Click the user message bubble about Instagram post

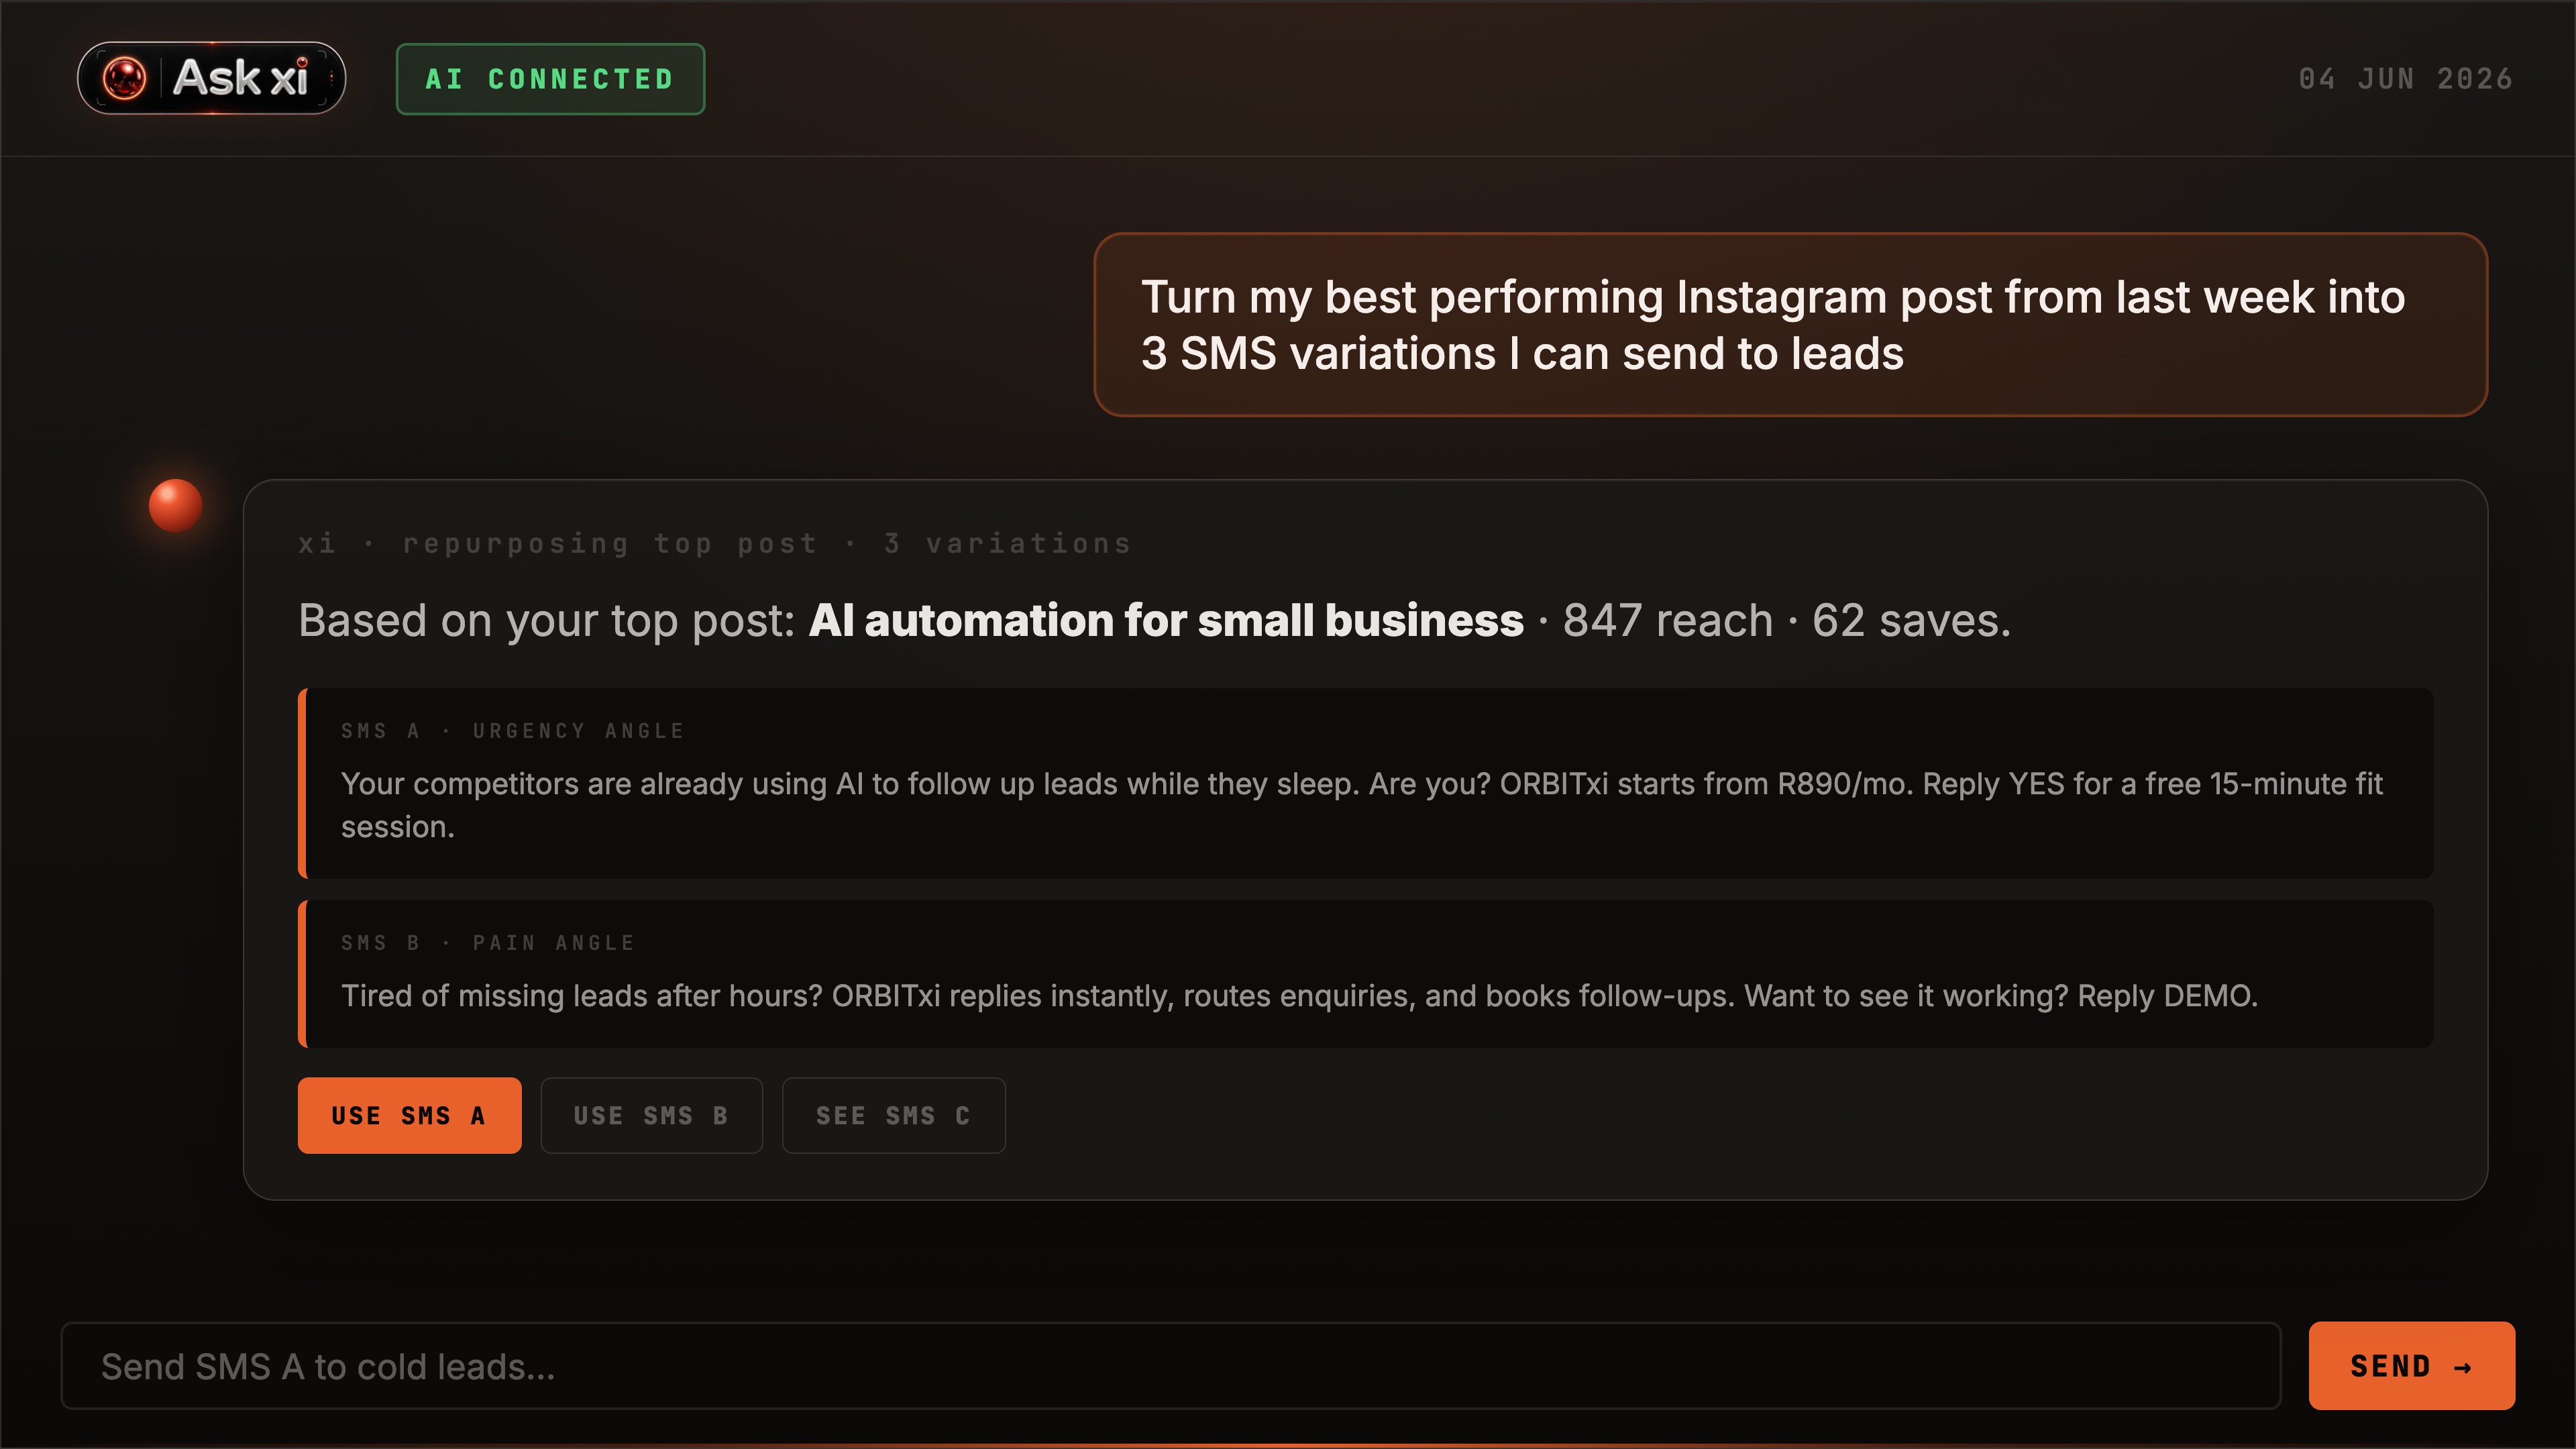tap(1790, 324)
